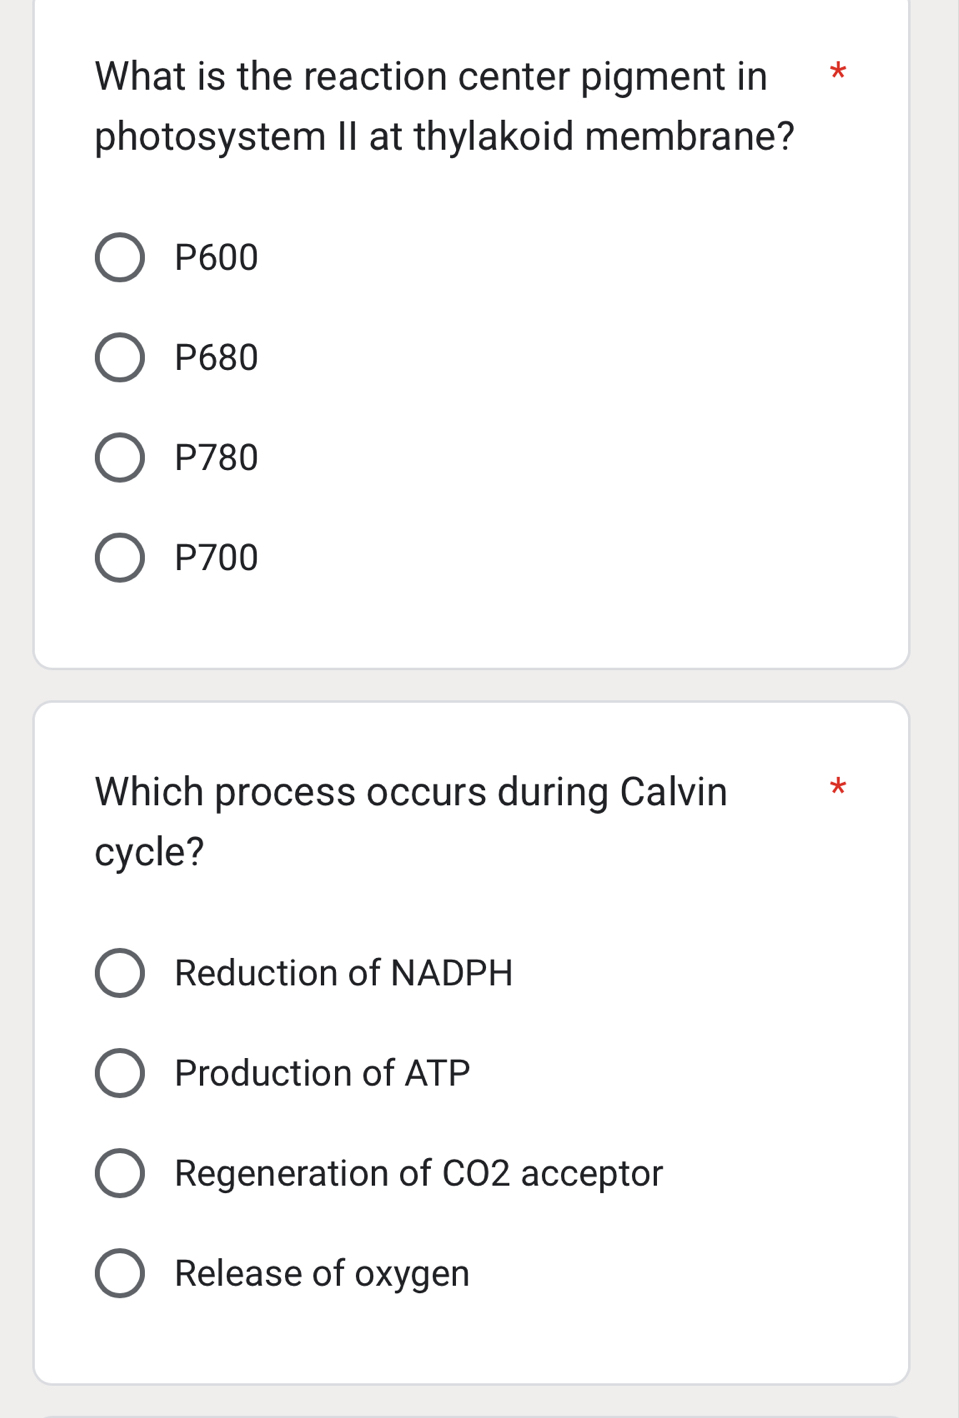The width and height of the screenshot is (959, 1418).
Task: Click the P680 answer label text
Action: click(x=216, y=357)
